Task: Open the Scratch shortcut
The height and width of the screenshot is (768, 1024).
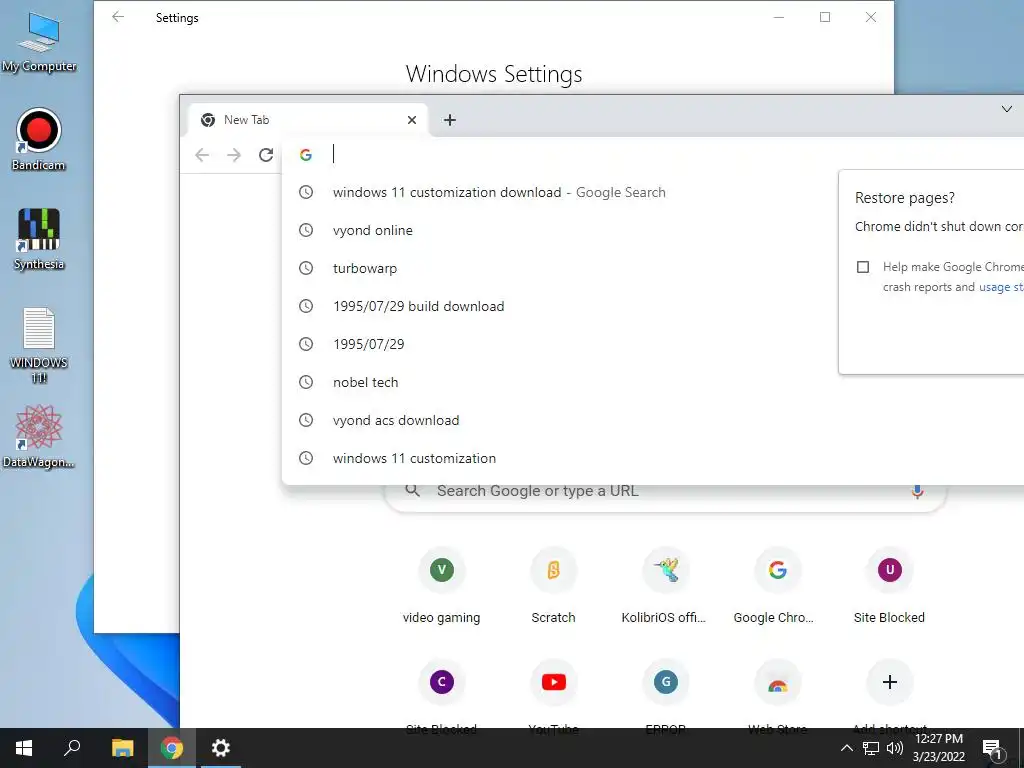Action: [x=553, y=586]
